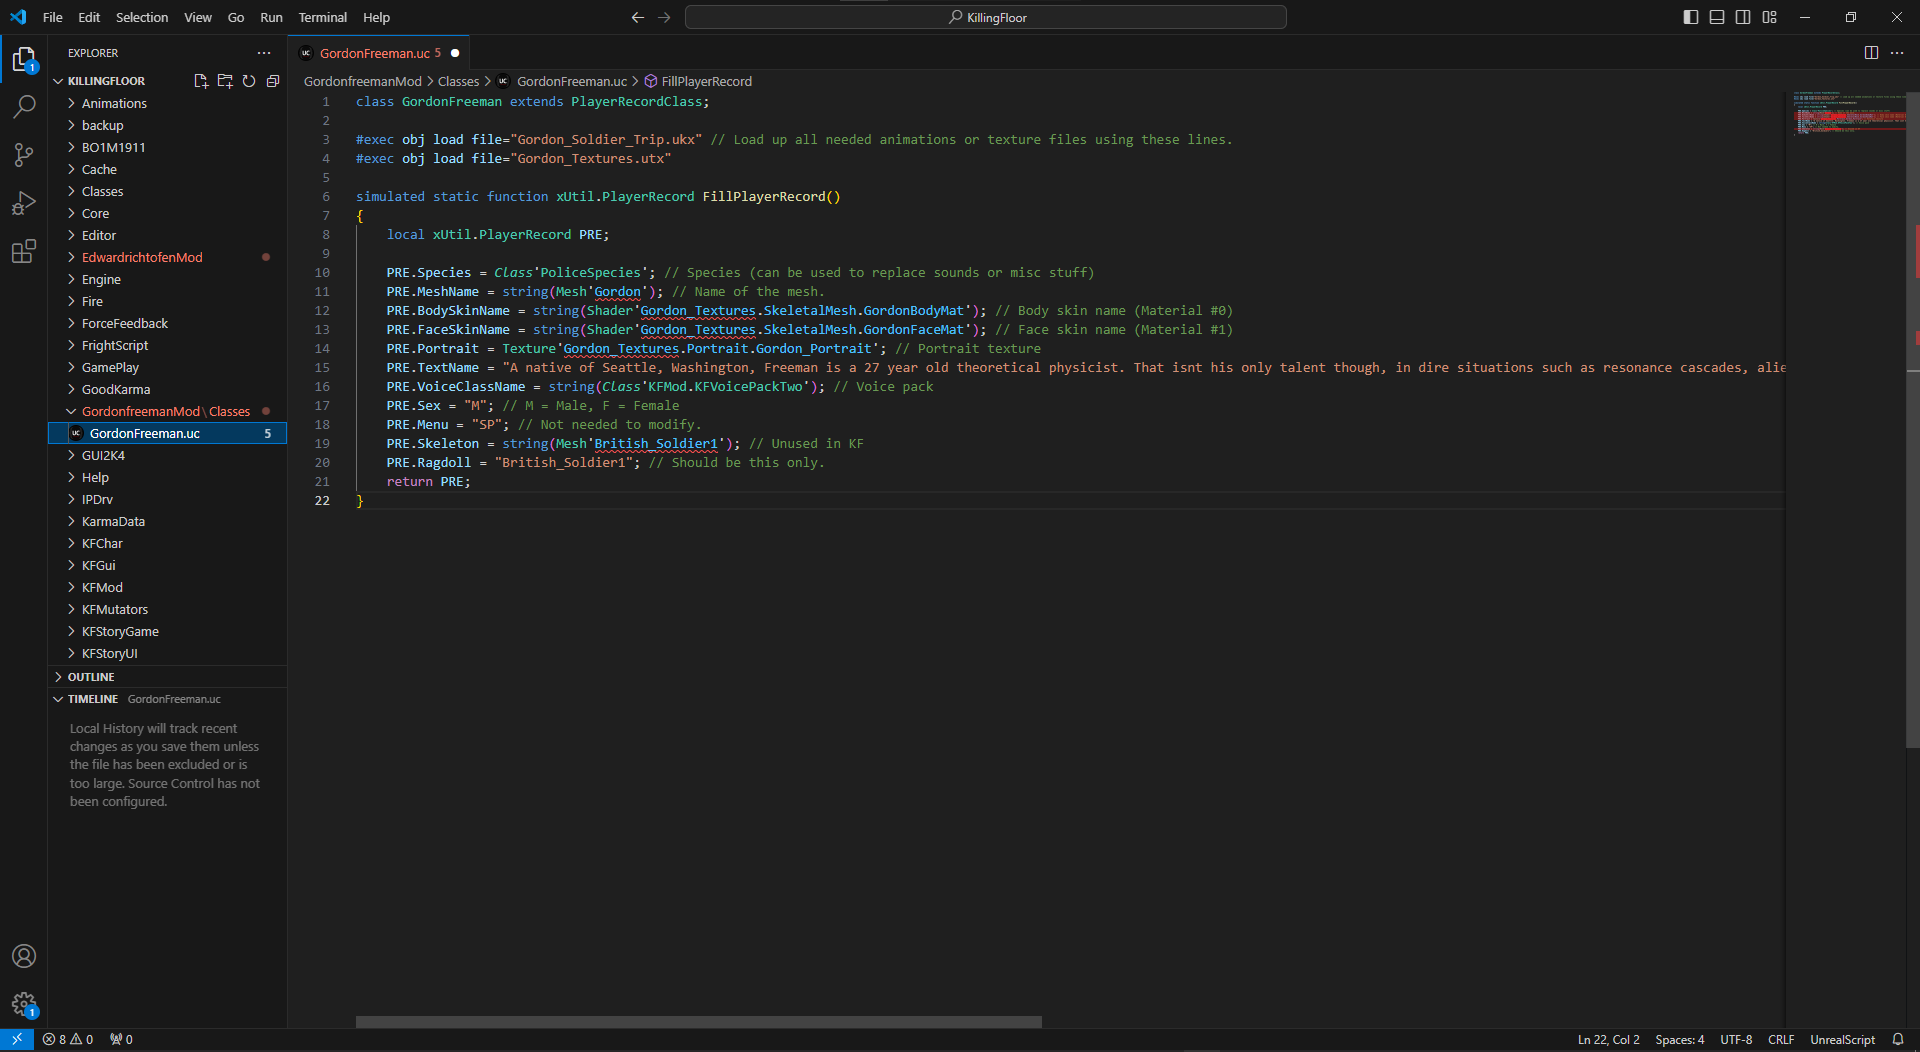Customize the editor layout
The width and height of the screenshot is (1920, 1052).
(1770, 17)
